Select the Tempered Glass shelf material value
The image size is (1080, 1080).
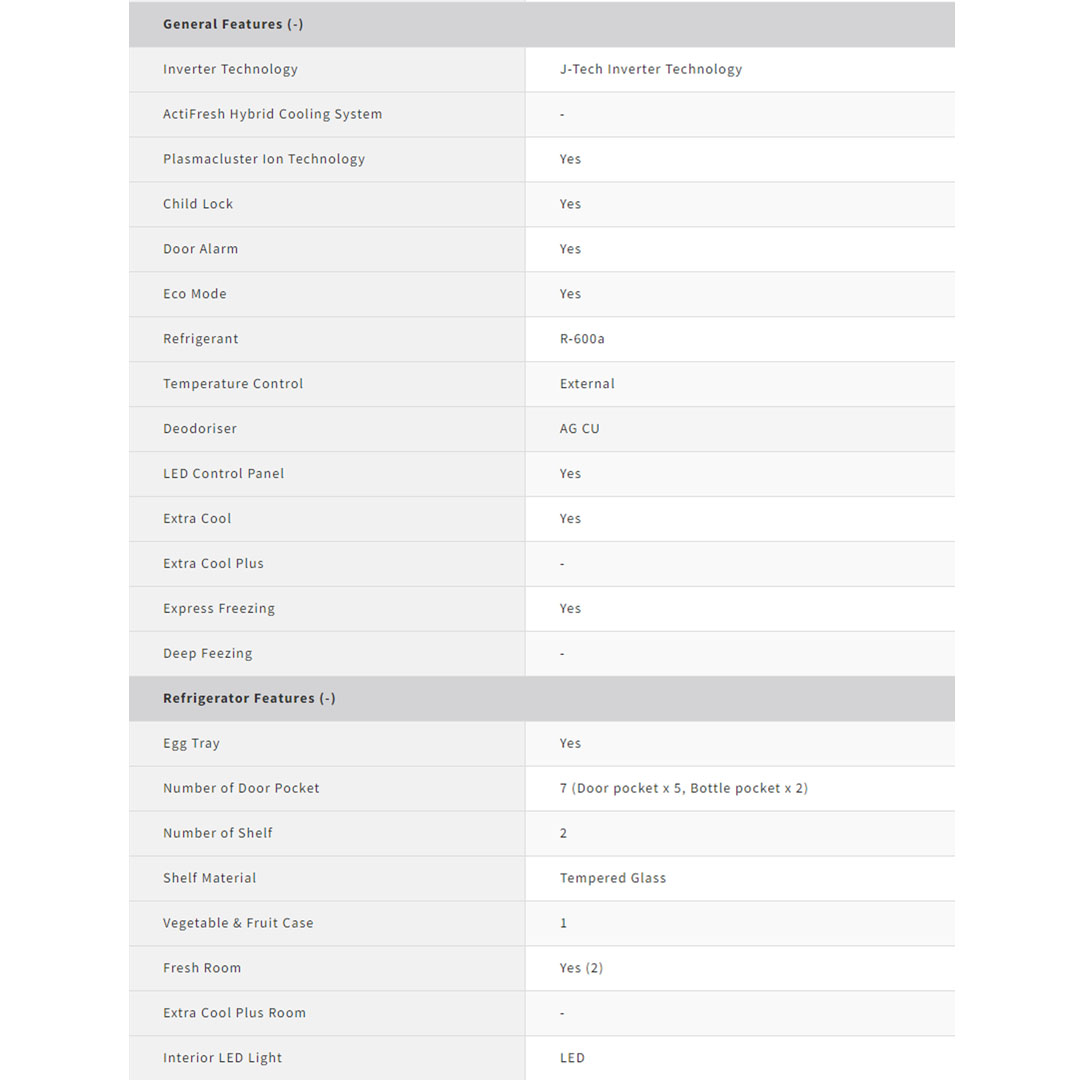pos(612,878)
